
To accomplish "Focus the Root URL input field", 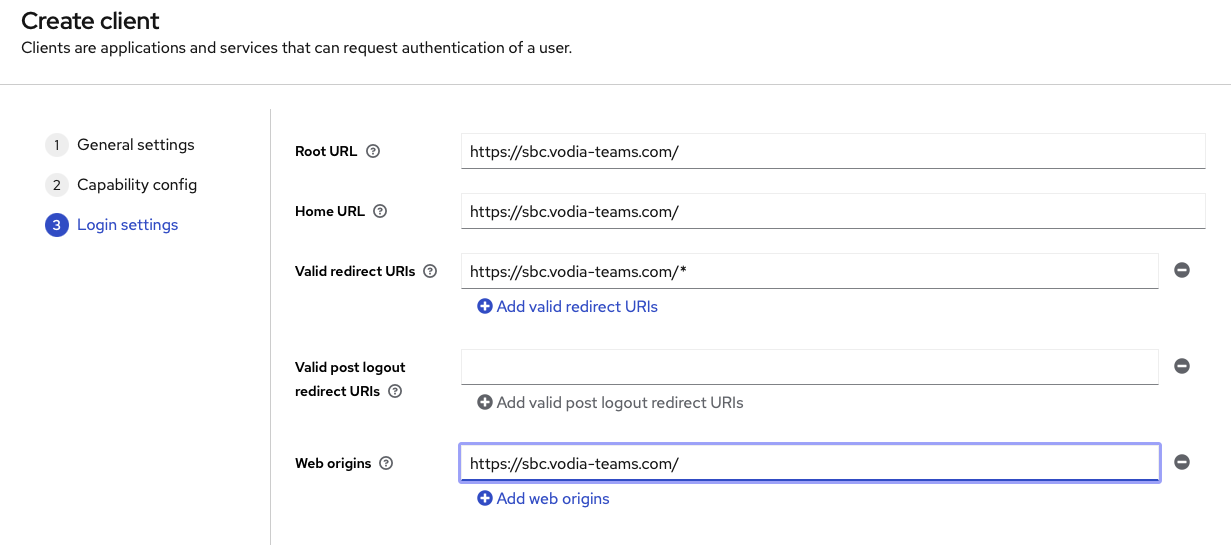I will [833, 152].
